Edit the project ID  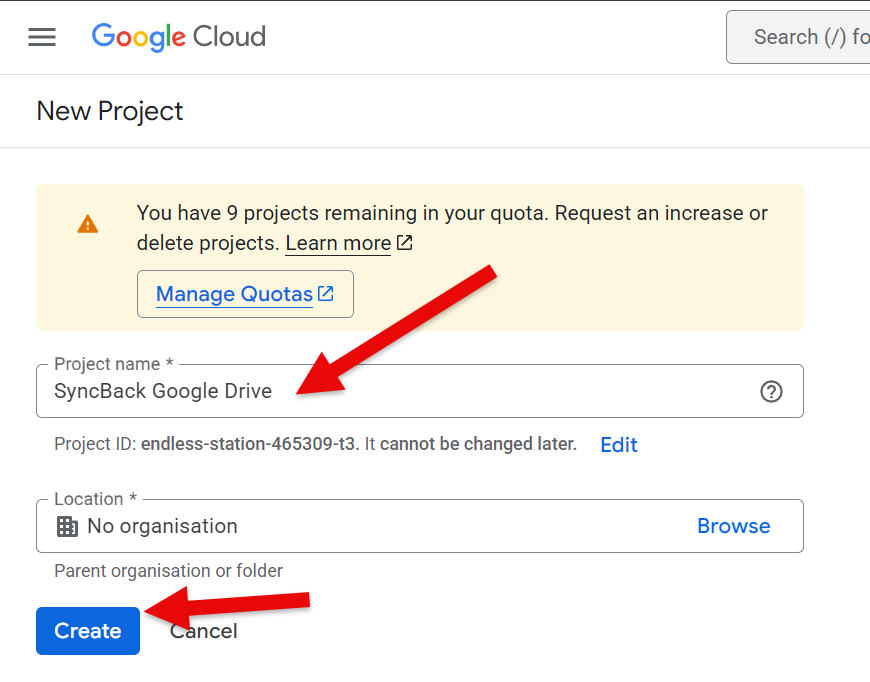point(619,445)
